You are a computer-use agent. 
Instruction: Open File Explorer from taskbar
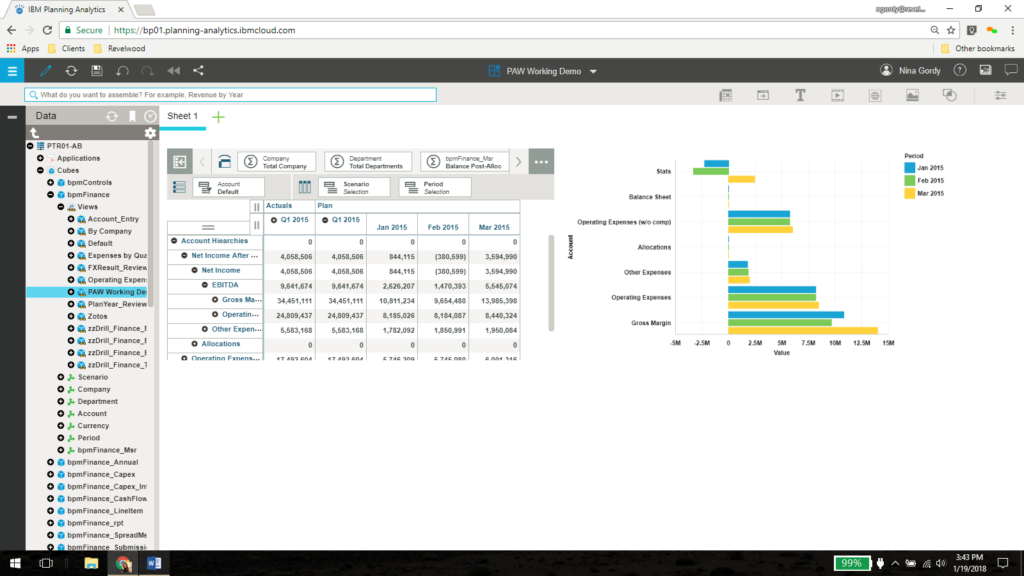click(91, 563)
